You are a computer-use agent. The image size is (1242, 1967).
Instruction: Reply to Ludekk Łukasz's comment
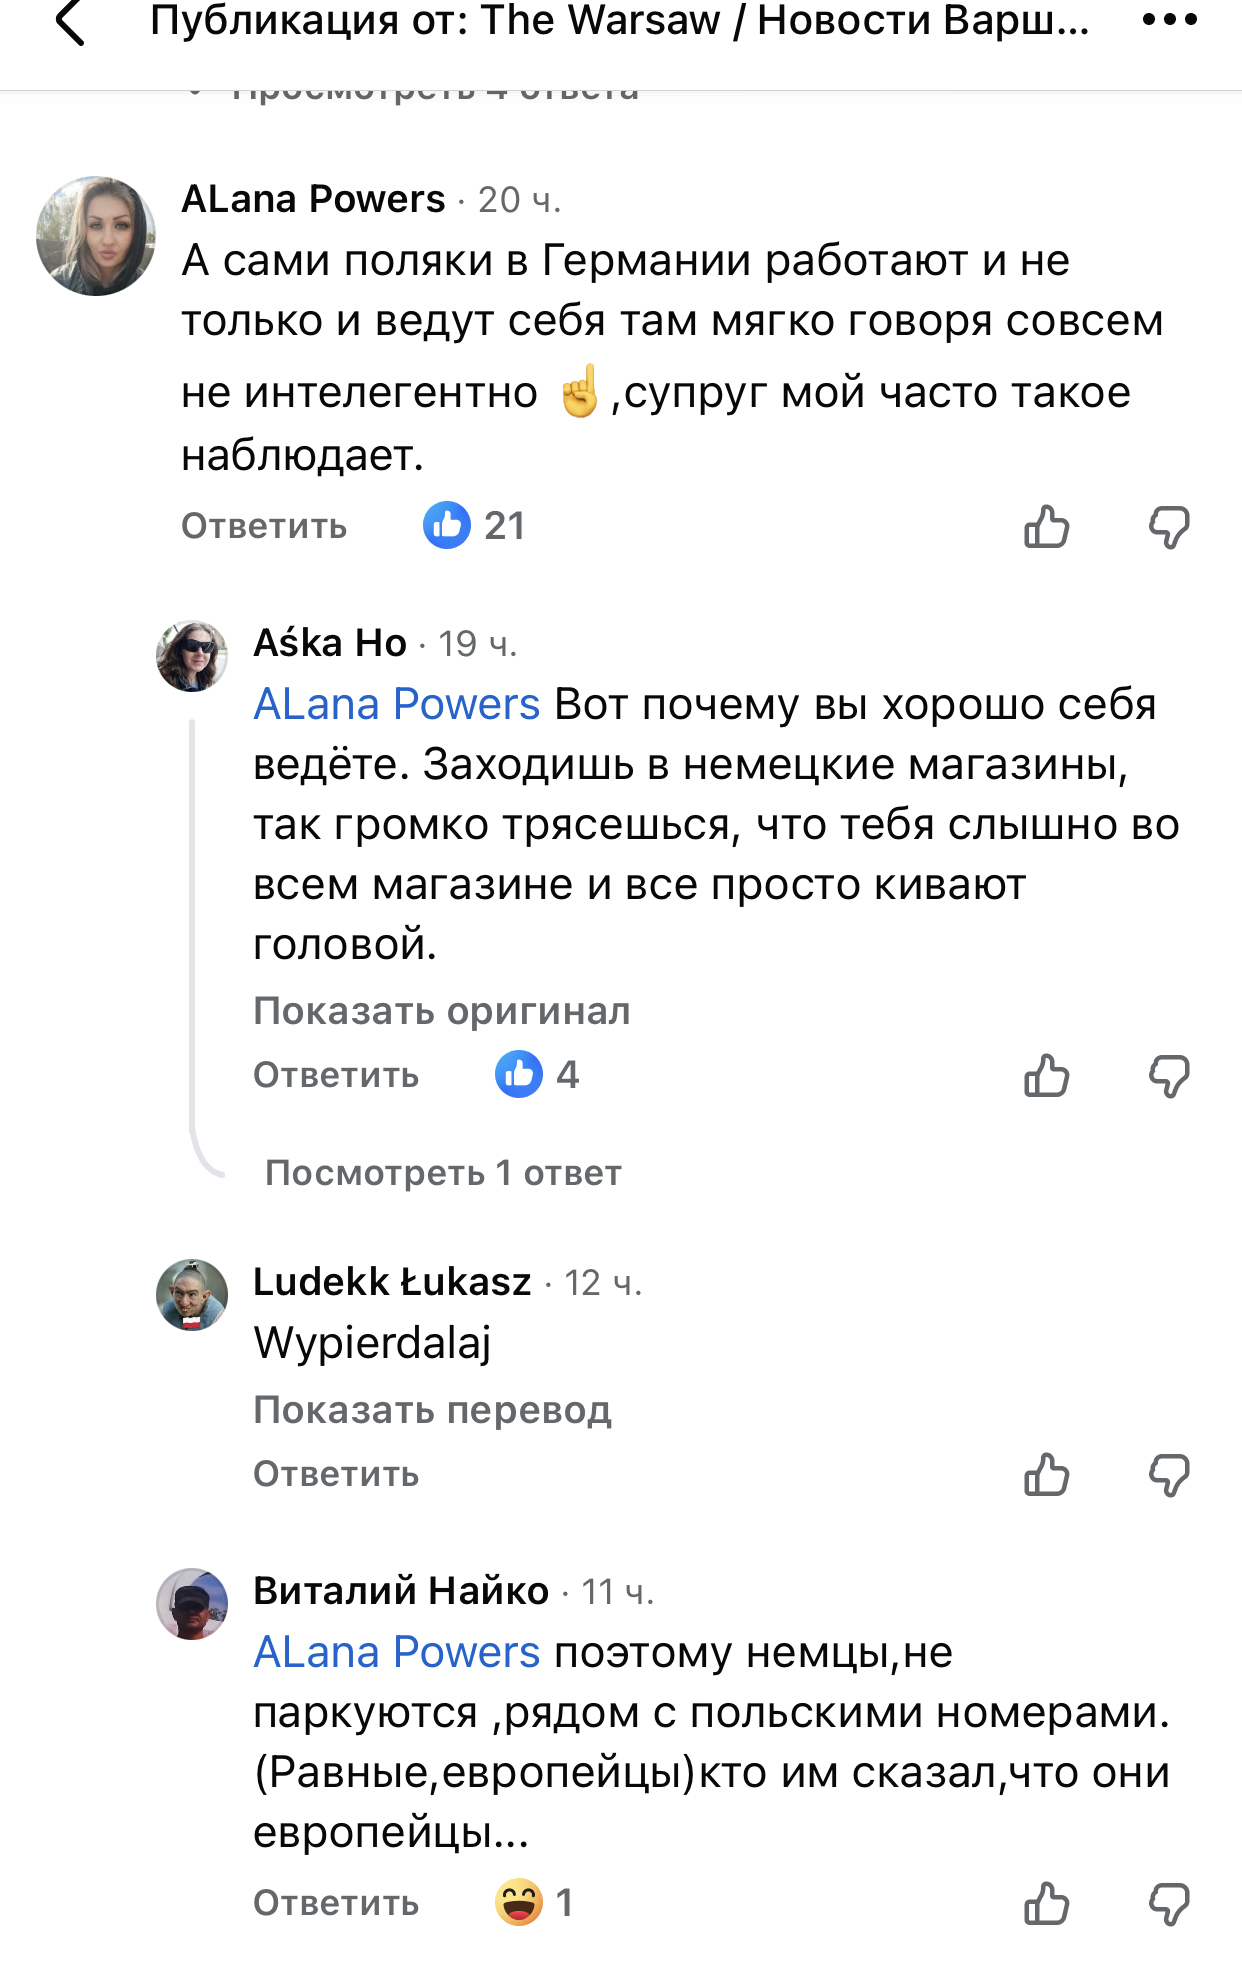point(336,1474)
